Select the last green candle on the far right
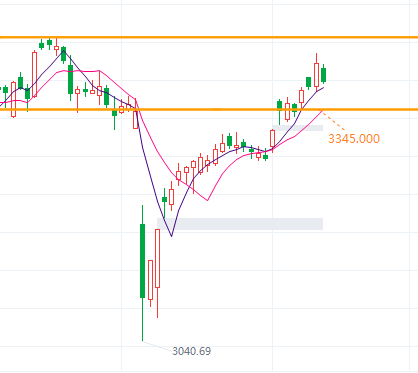This screenshot has height=373, width=418. (323, 75)
